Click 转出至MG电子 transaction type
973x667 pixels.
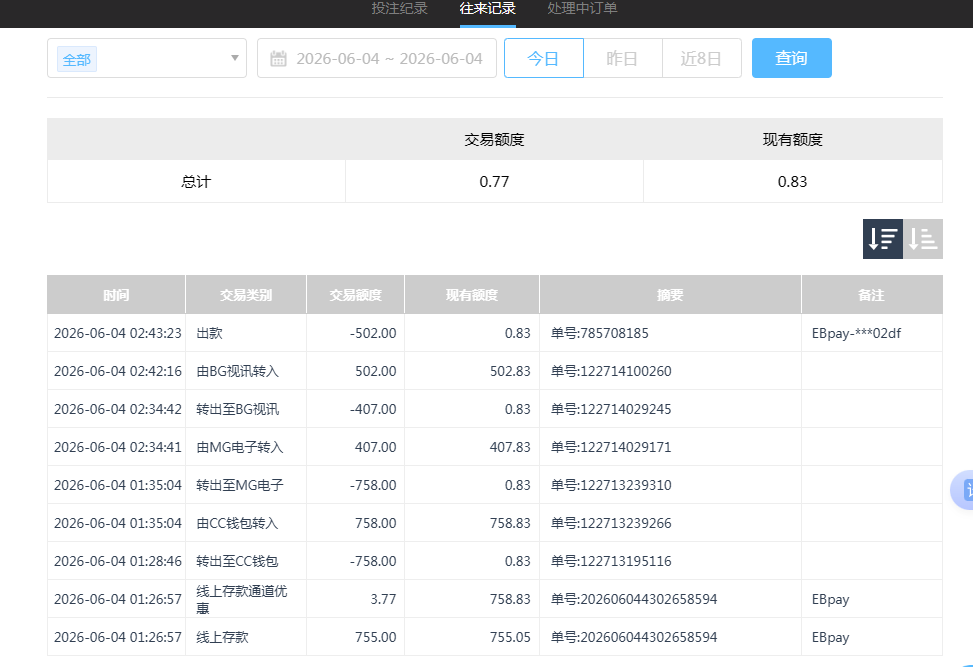point(240,485)
